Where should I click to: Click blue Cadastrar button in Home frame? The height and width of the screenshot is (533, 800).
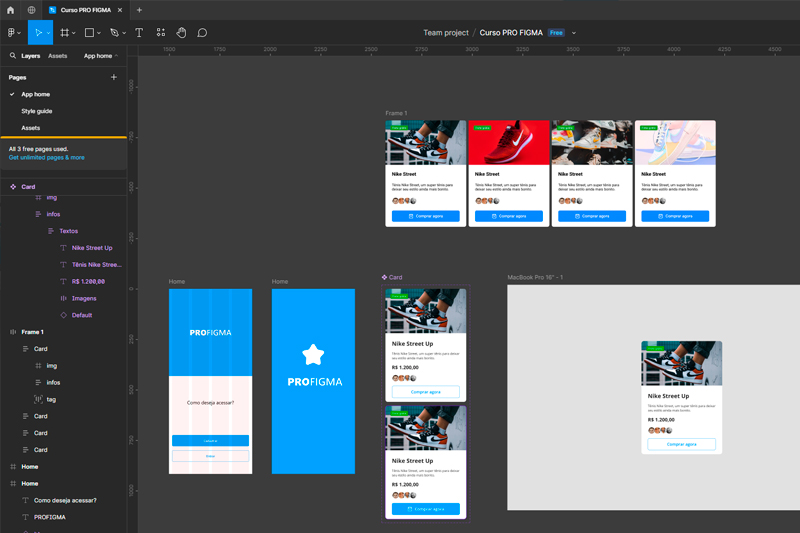click(210, 441)
